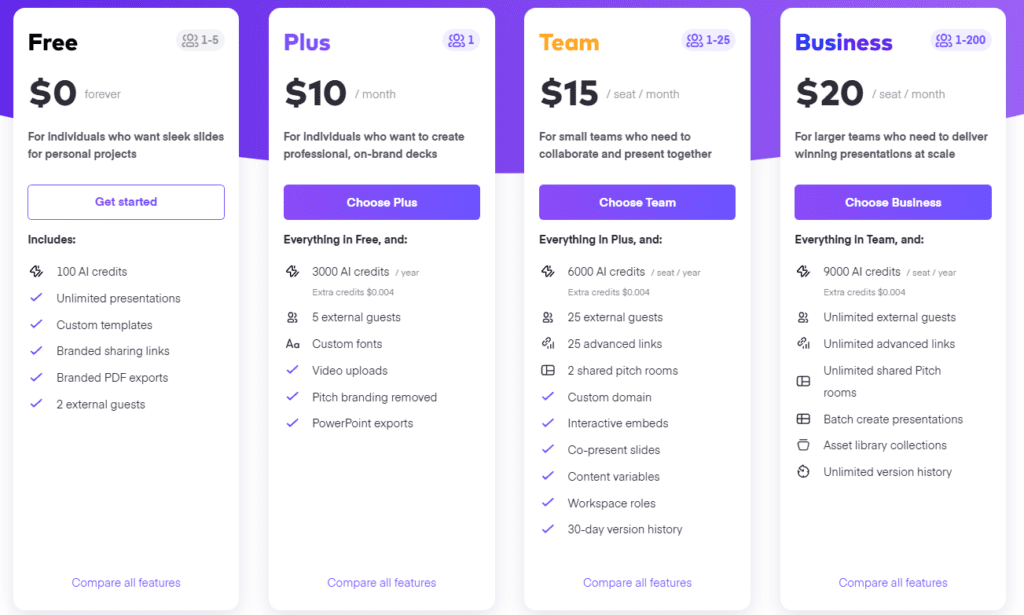Click the AI credits lightning icon under Plus
The height and width of the screenshot is (615, 1024).
[x=293, y=270]
